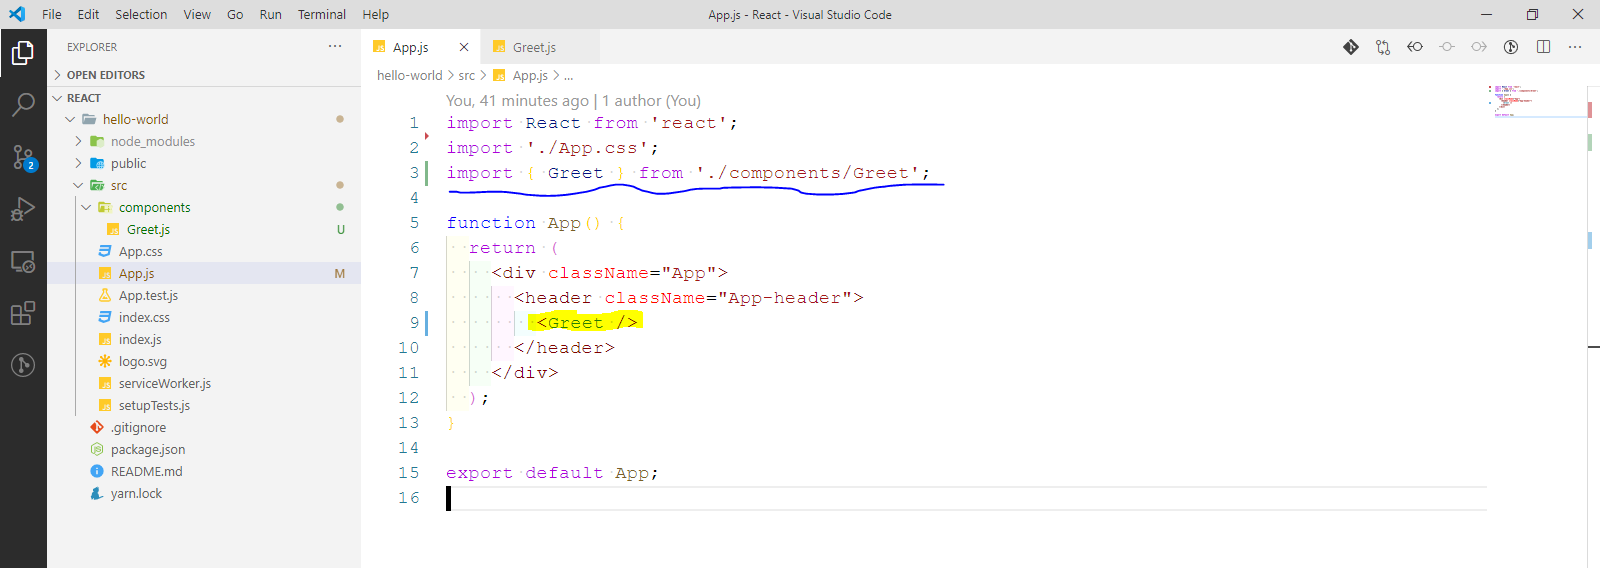Image resolution: width=1600 pixels, height=568 pixels.
Task: Open the GitLens view in activity bar
Action: [x=23, y=365]
